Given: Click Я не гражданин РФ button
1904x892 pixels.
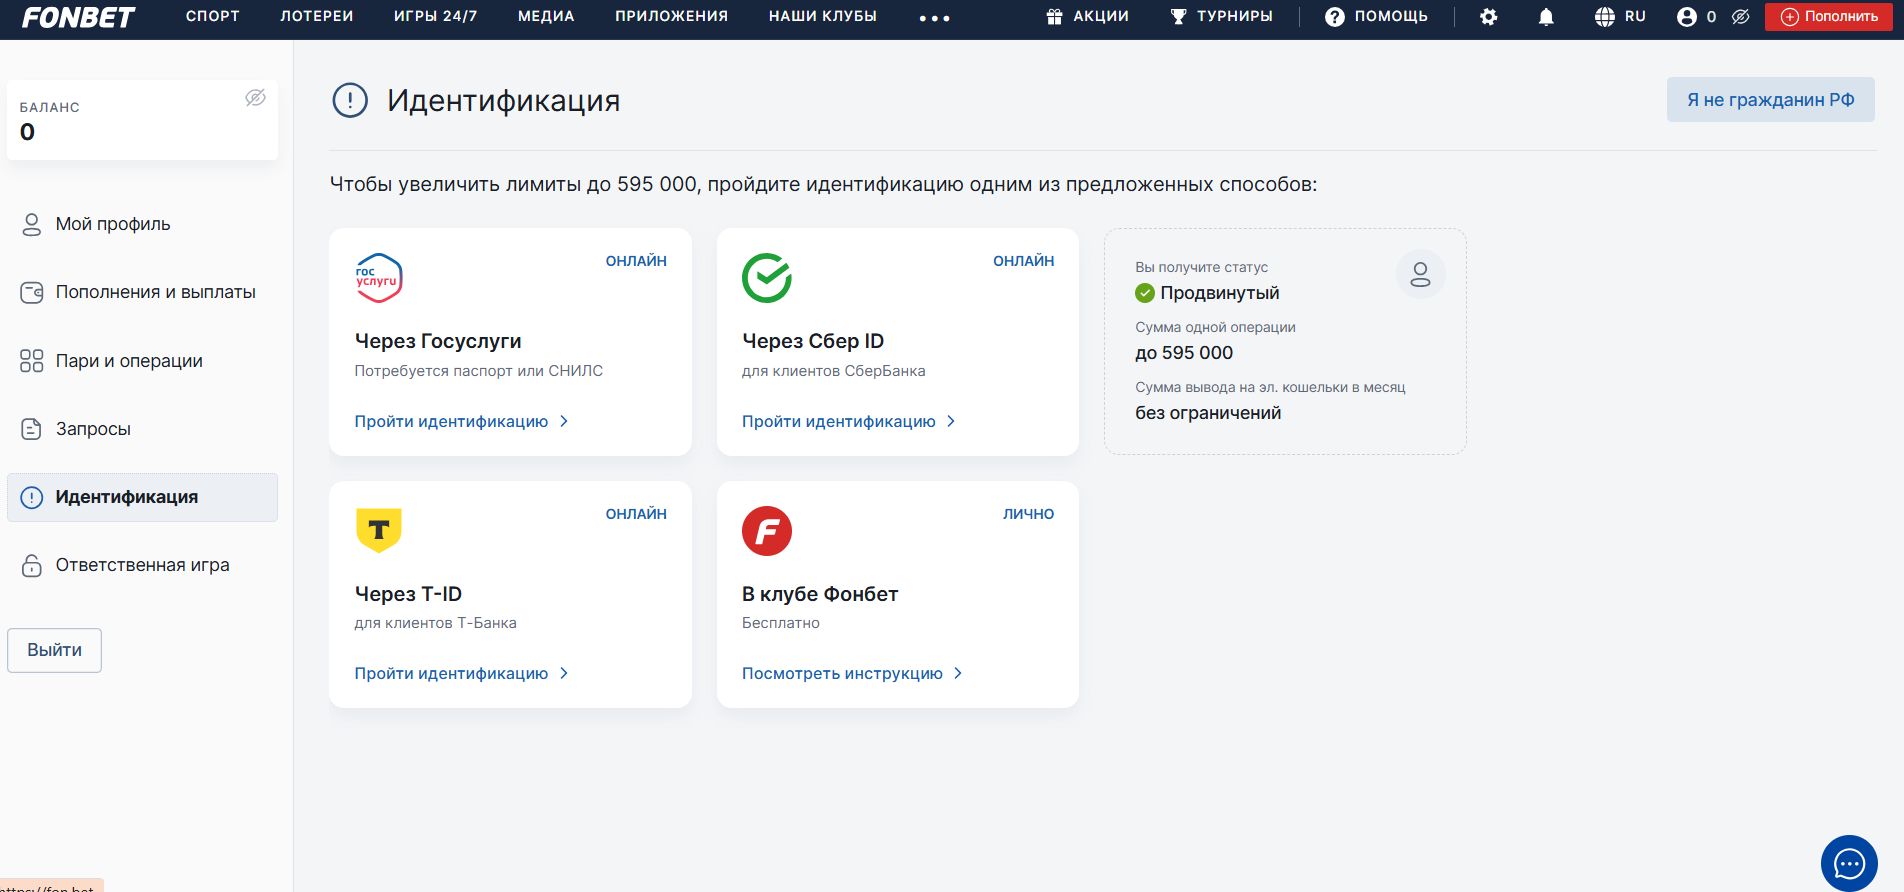Looking at the screenshot, I should click(1770, 100).
